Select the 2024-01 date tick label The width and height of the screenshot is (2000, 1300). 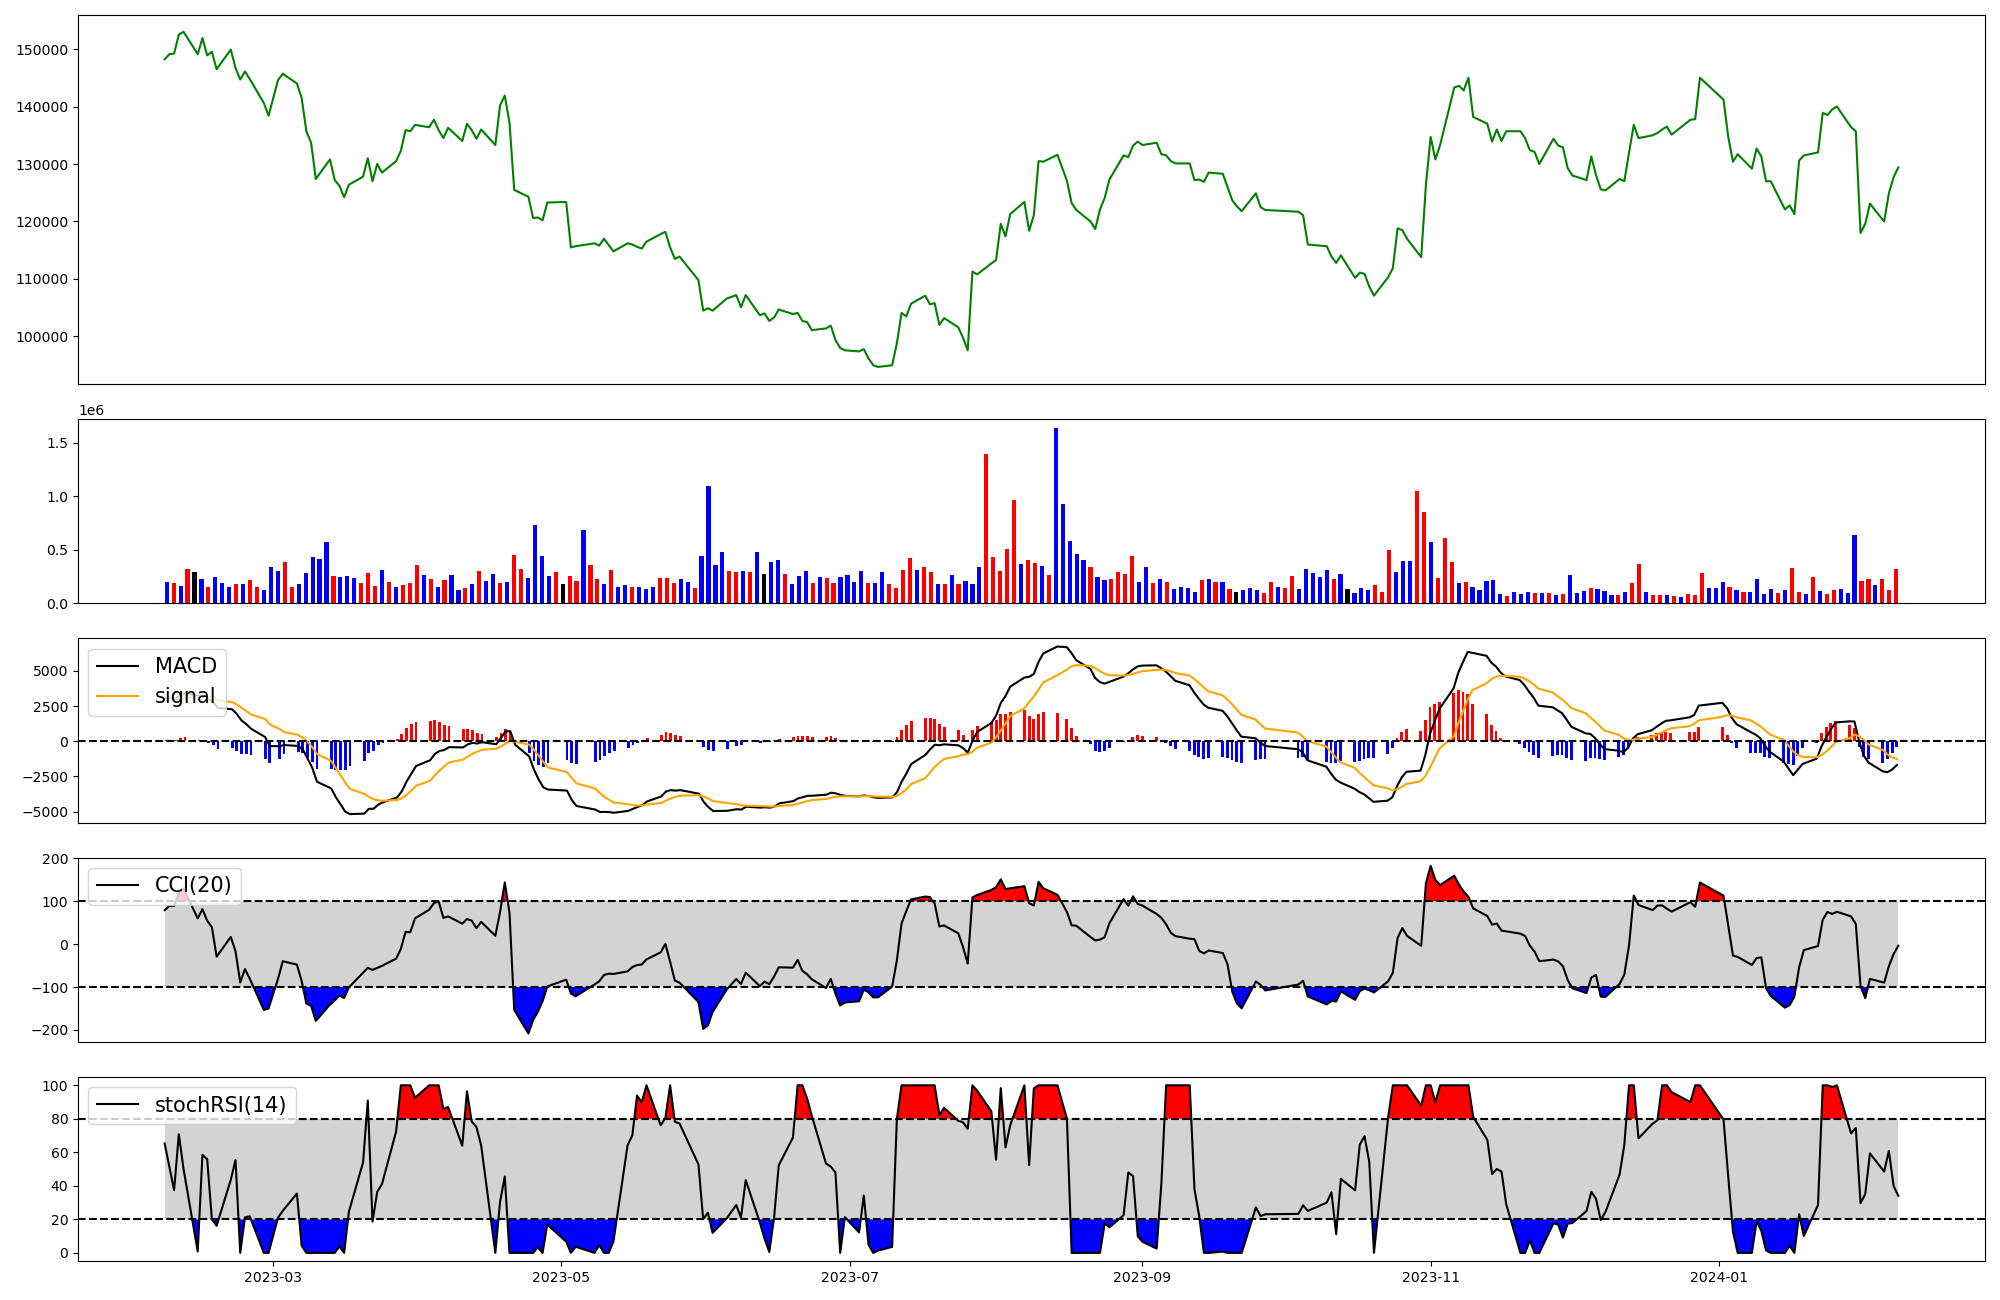tap(1719, 1277)
